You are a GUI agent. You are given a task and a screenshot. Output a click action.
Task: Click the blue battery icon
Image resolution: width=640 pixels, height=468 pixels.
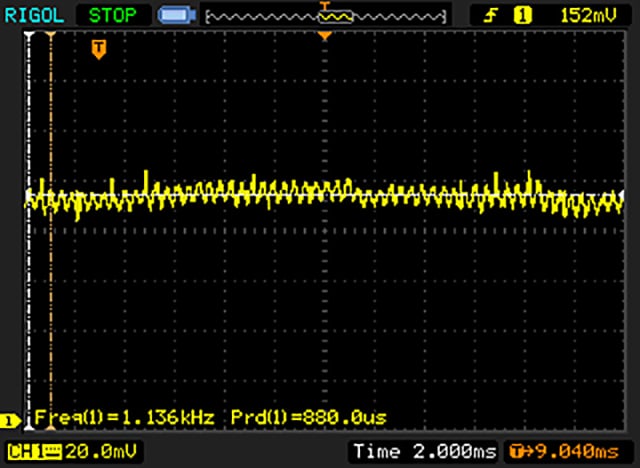click(177, 16)
